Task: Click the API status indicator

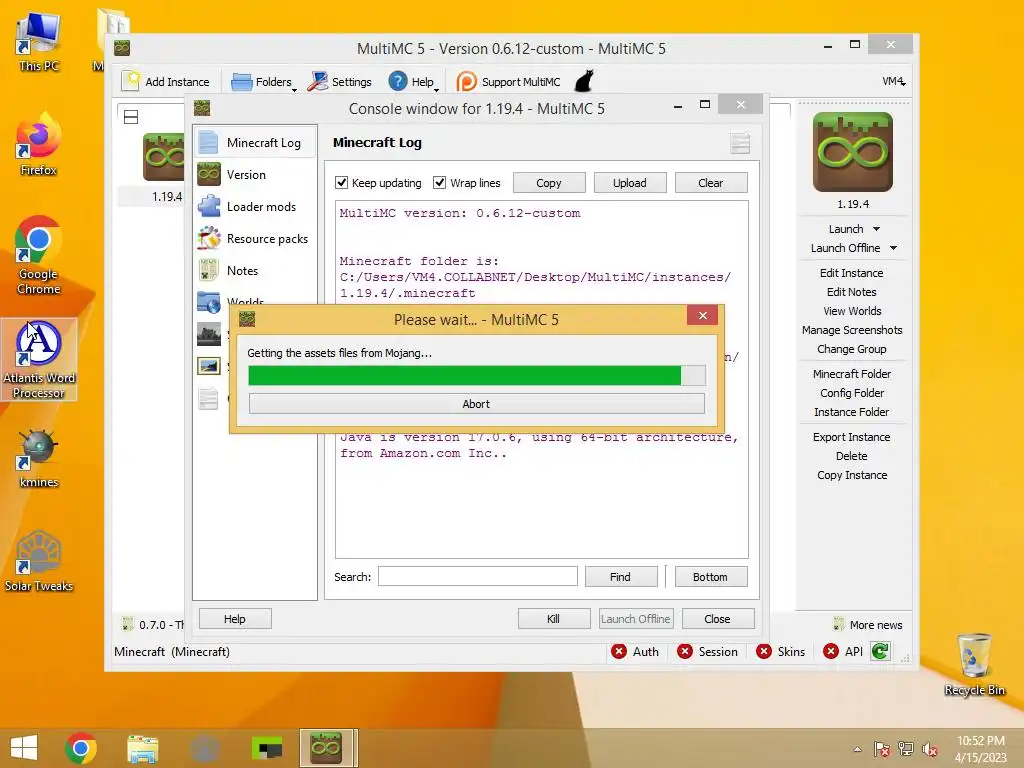Action: click(843, 651)
